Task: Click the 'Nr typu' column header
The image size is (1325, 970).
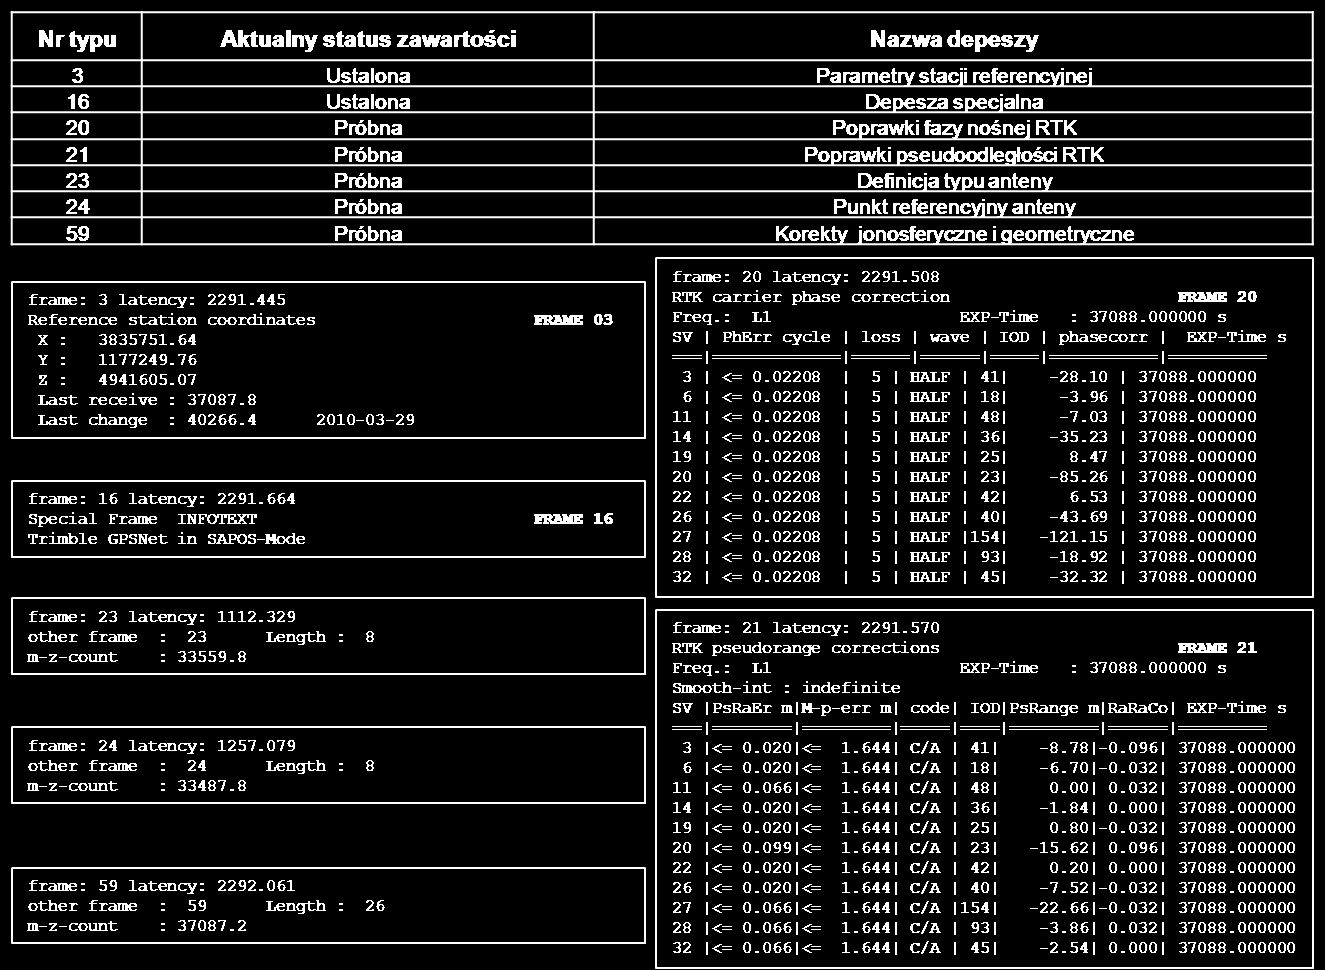Action: click(77, 39)
